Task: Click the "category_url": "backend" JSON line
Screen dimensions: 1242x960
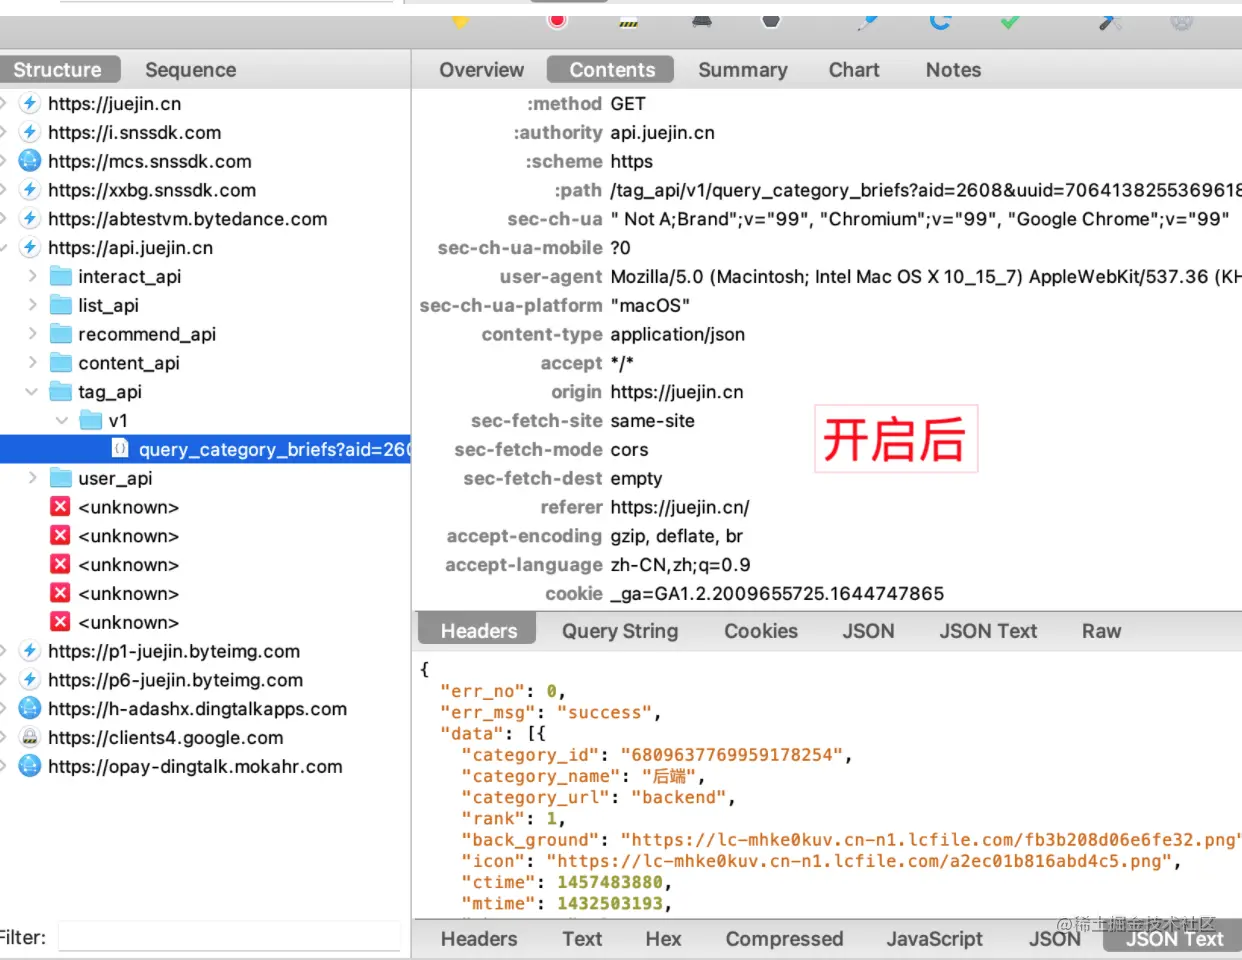Action: pyautogui.click(x=598, y=797)
